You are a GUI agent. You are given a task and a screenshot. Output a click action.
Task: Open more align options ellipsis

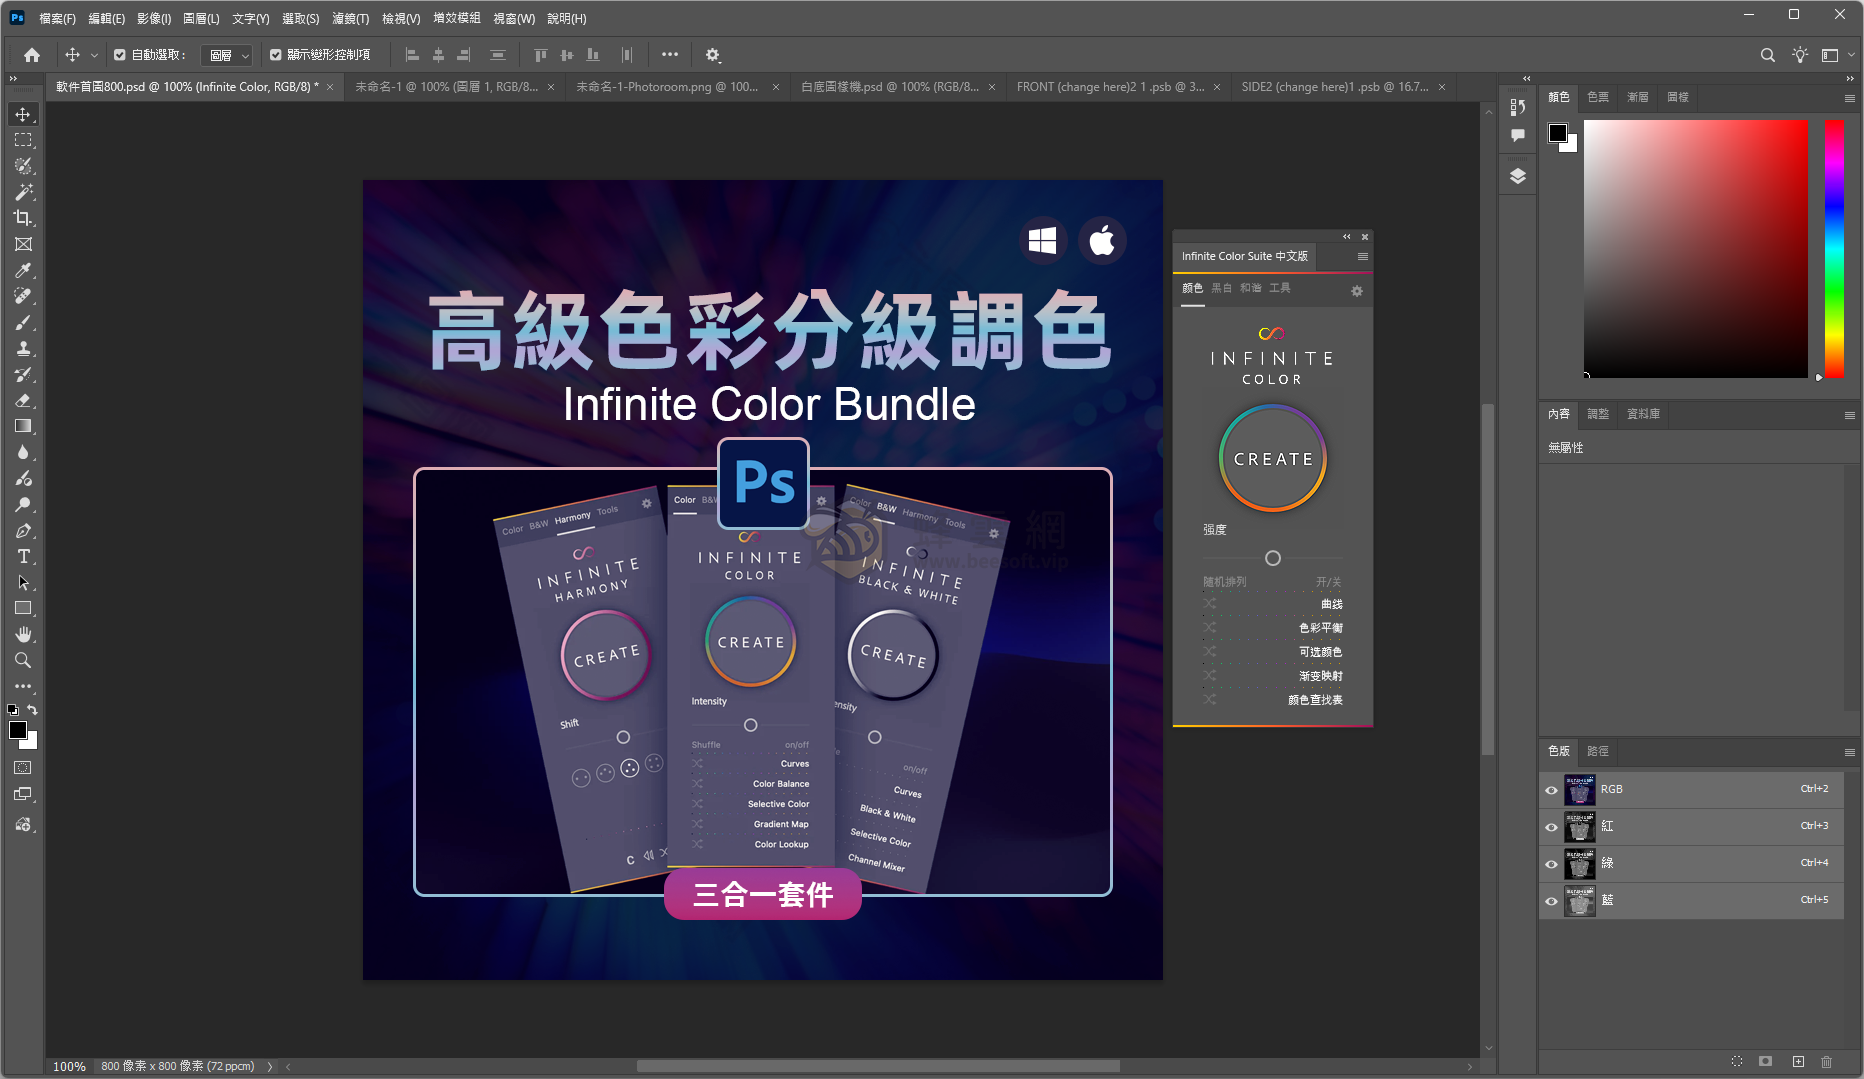(x=670, y=55)
